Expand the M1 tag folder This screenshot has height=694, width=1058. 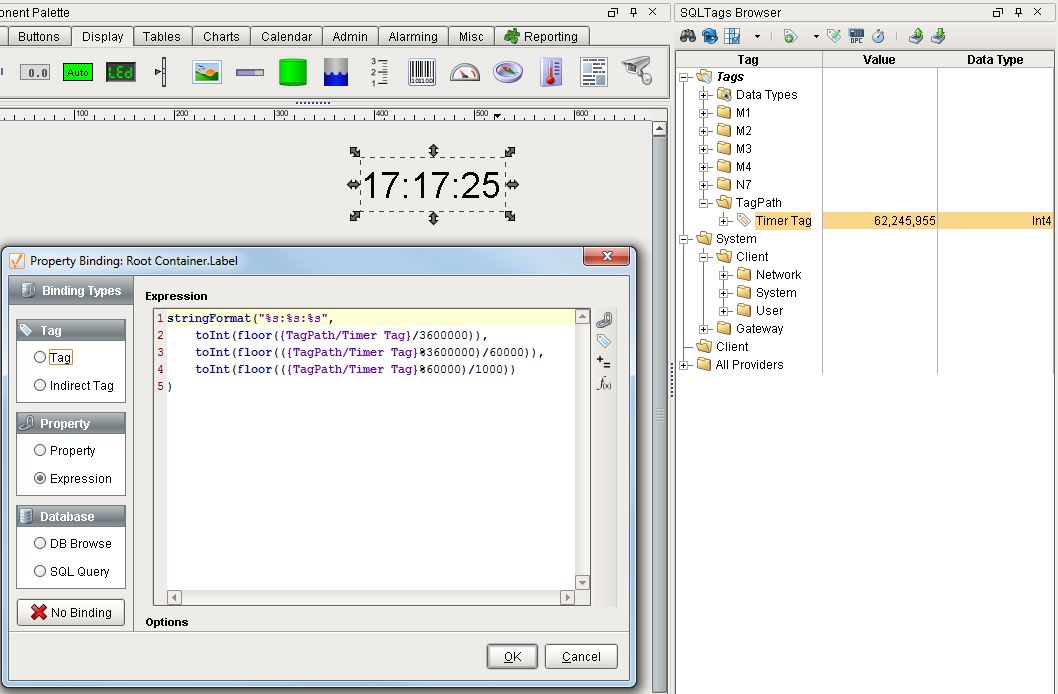pos(704,113)
